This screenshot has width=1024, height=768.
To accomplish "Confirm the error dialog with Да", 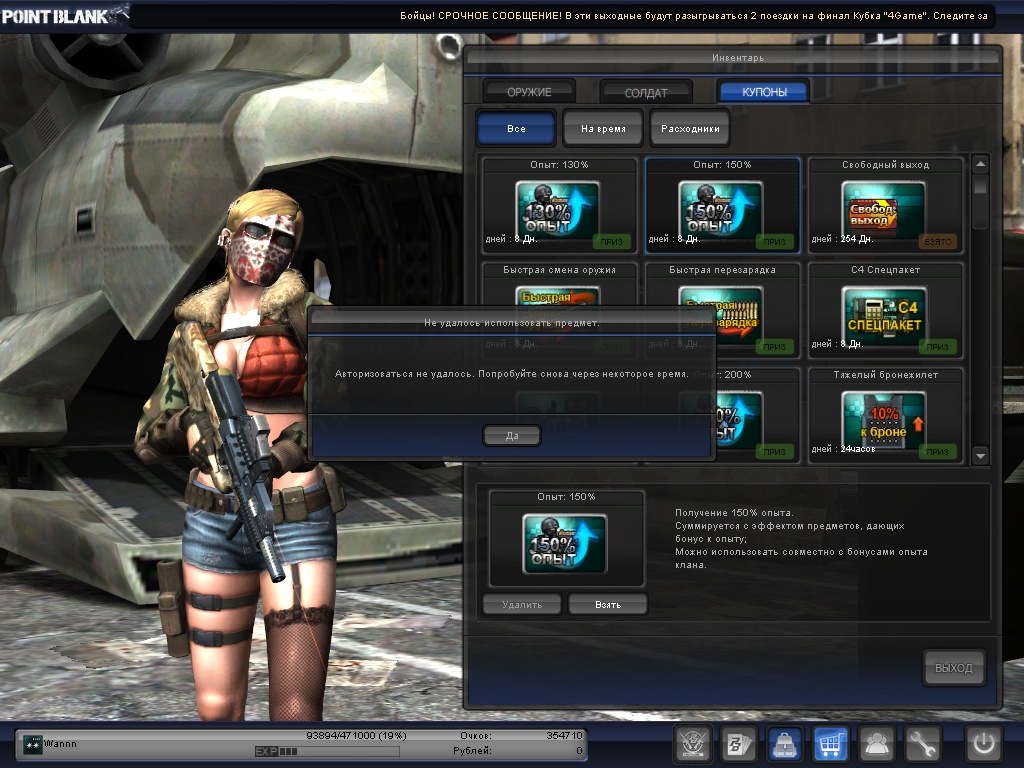I will tap(512, 436).
